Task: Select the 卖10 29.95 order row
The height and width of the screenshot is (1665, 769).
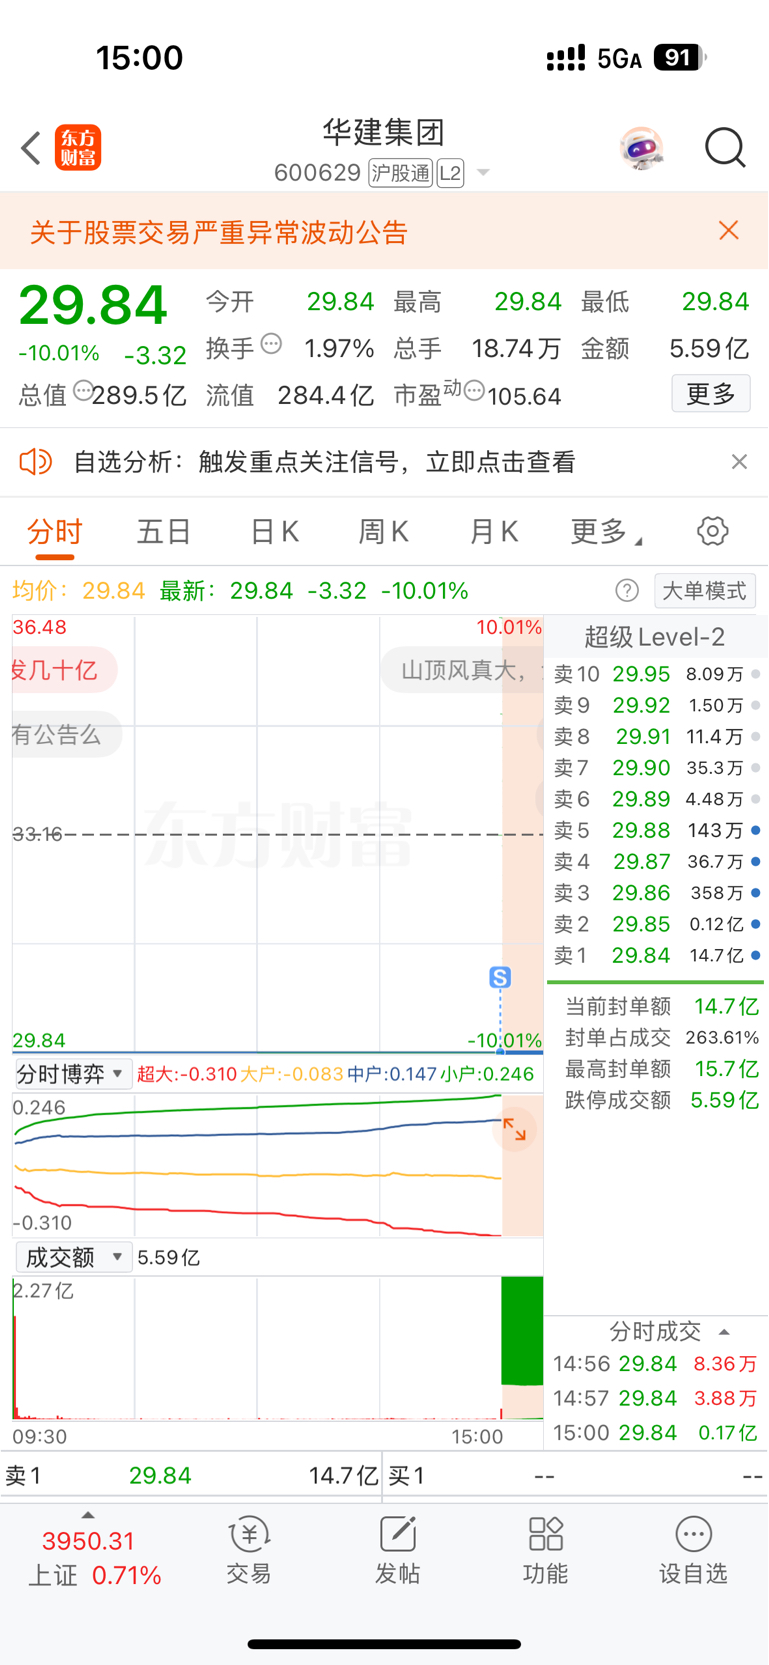Action: [x=656, y=674]
